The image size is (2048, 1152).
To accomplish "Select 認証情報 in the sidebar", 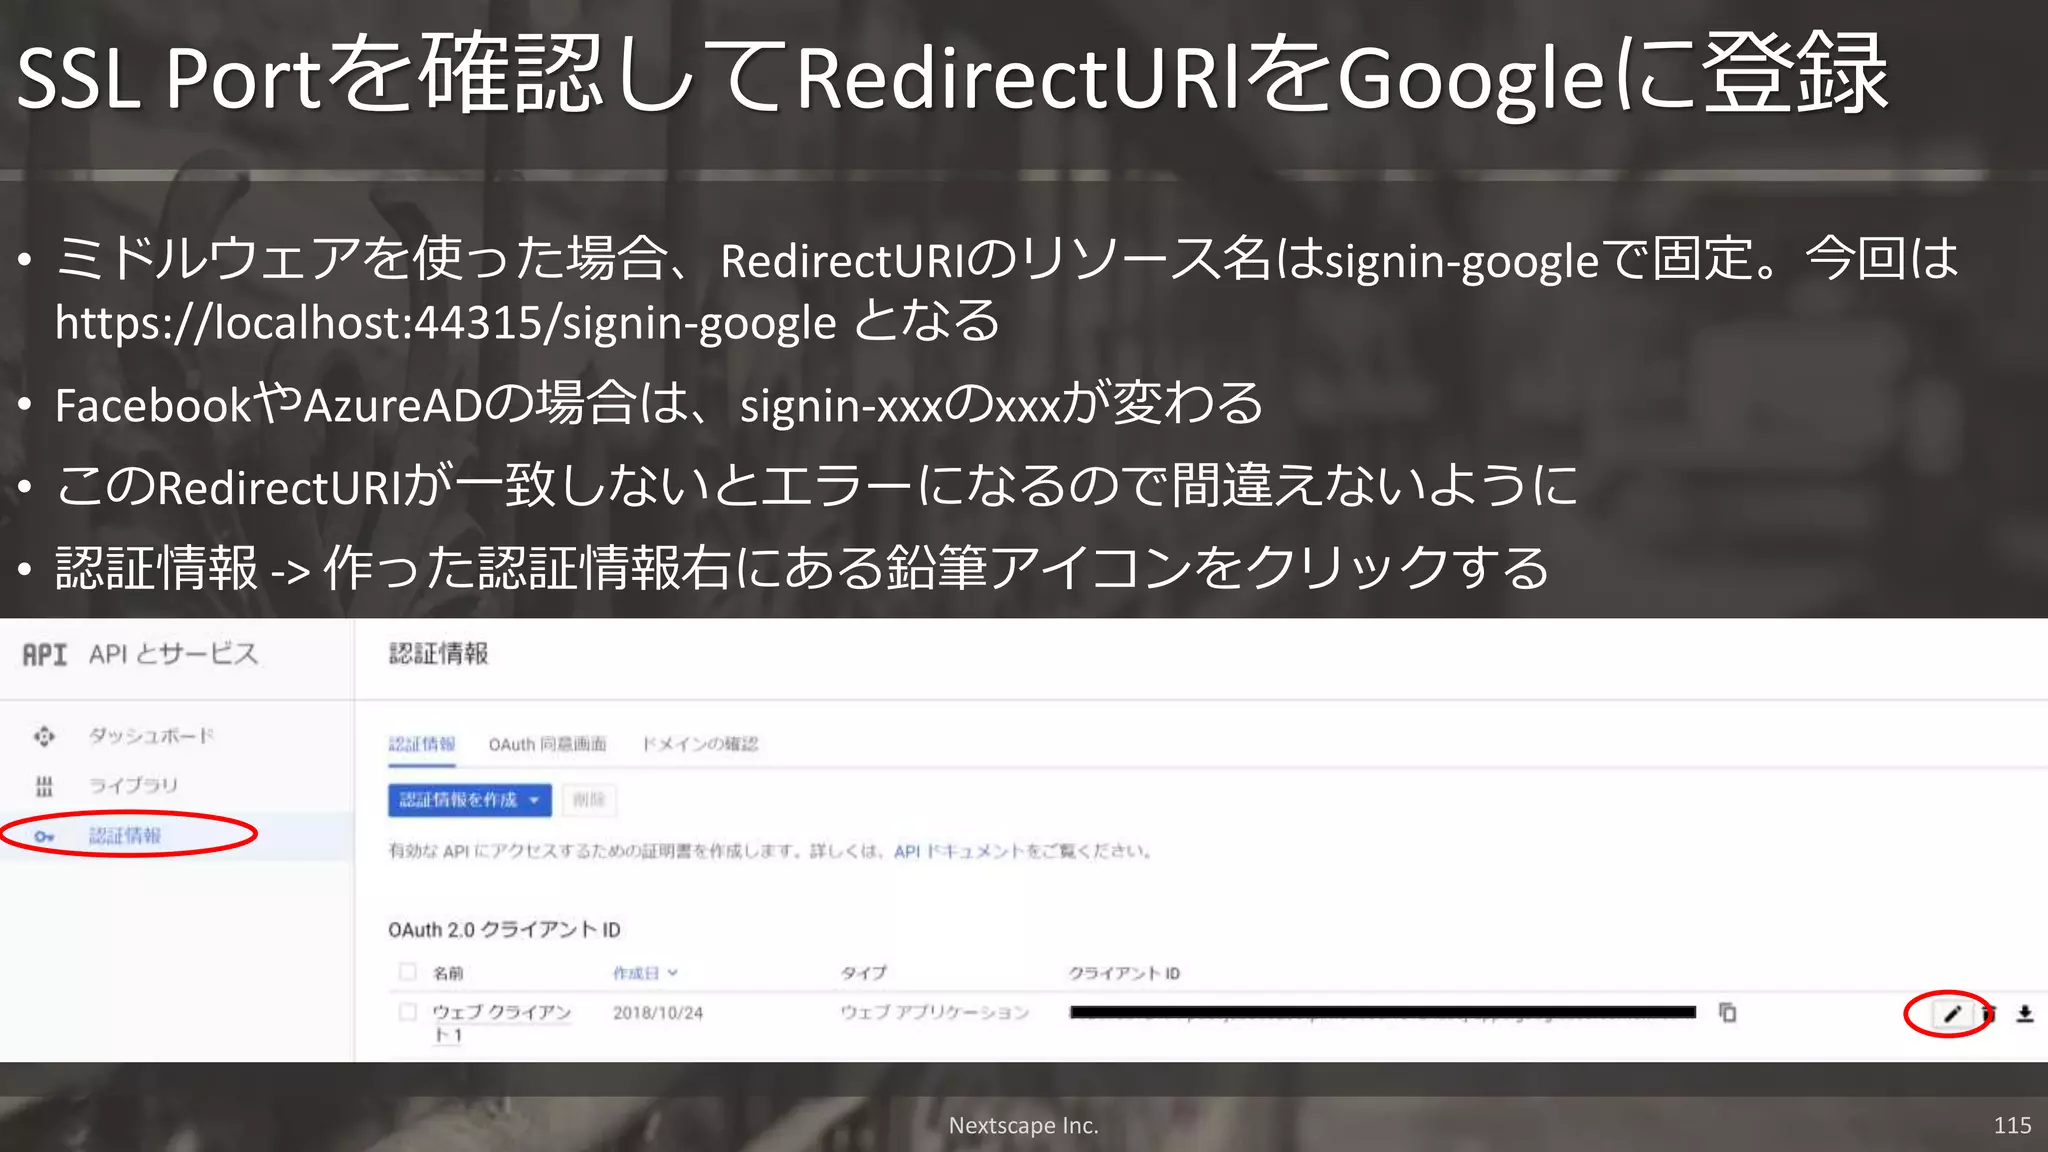I will [125, 835].
